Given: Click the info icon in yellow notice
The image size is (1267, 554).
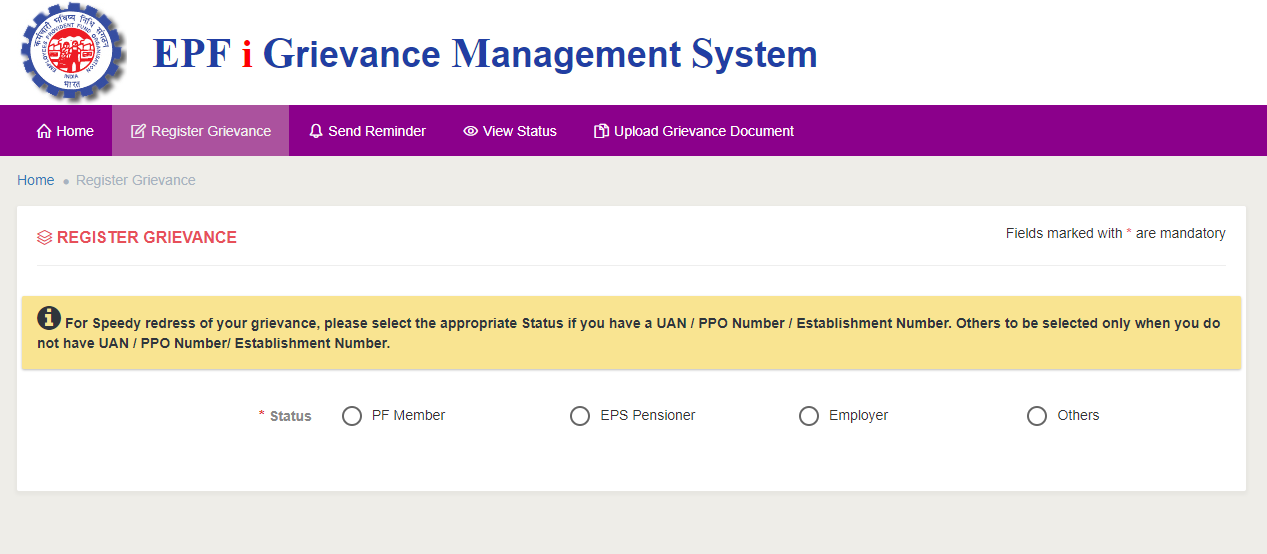Looking at the screenshot, I should [49, 318].
